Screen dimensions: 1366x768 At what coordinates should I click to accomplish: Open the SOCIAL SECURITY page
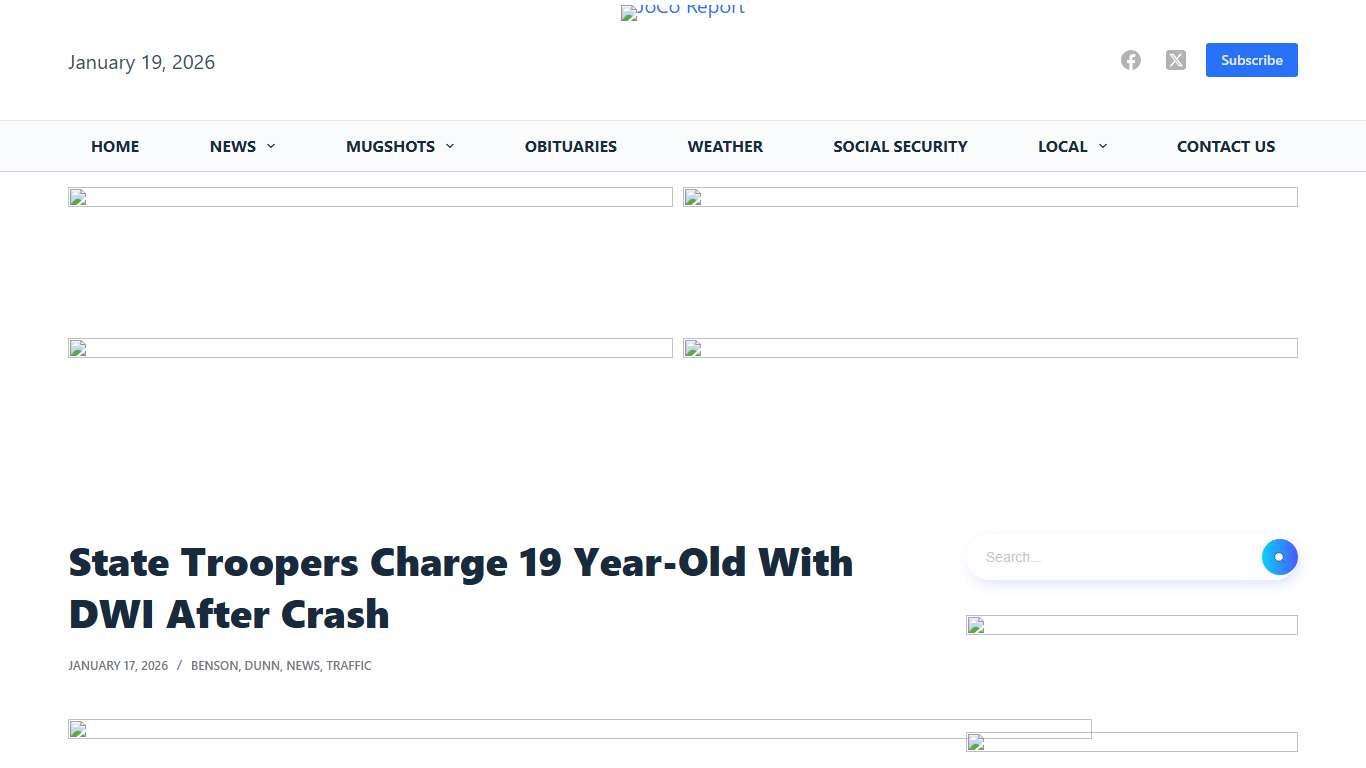899,146
